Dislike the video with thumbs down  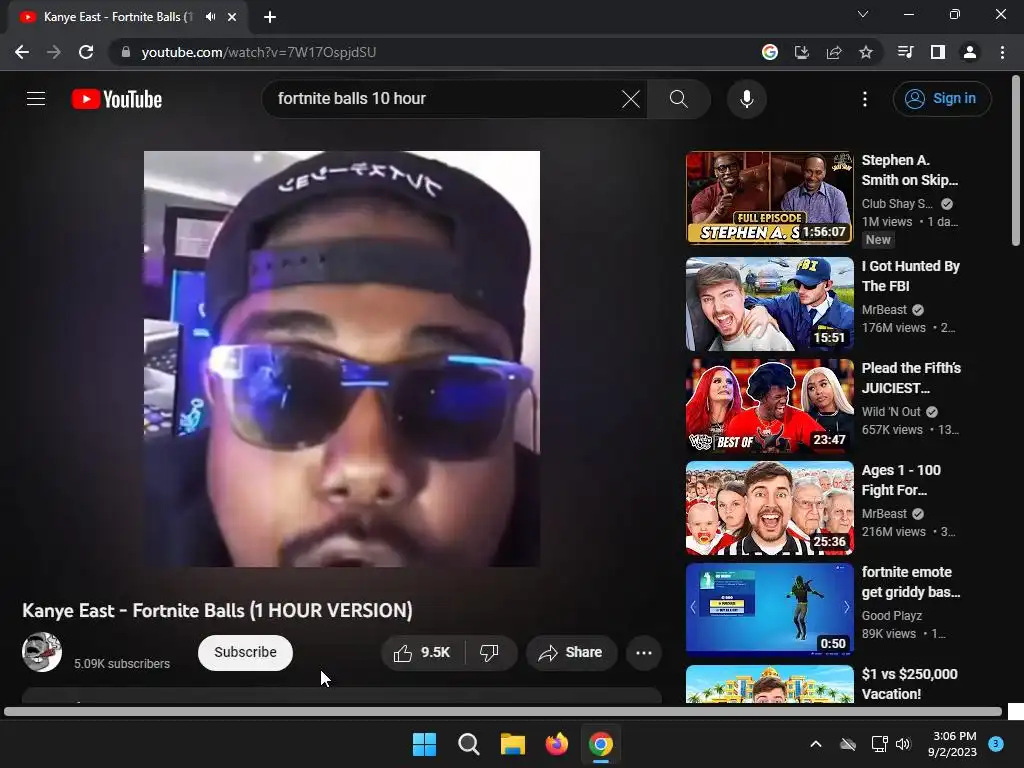click(x=490, y=652)
